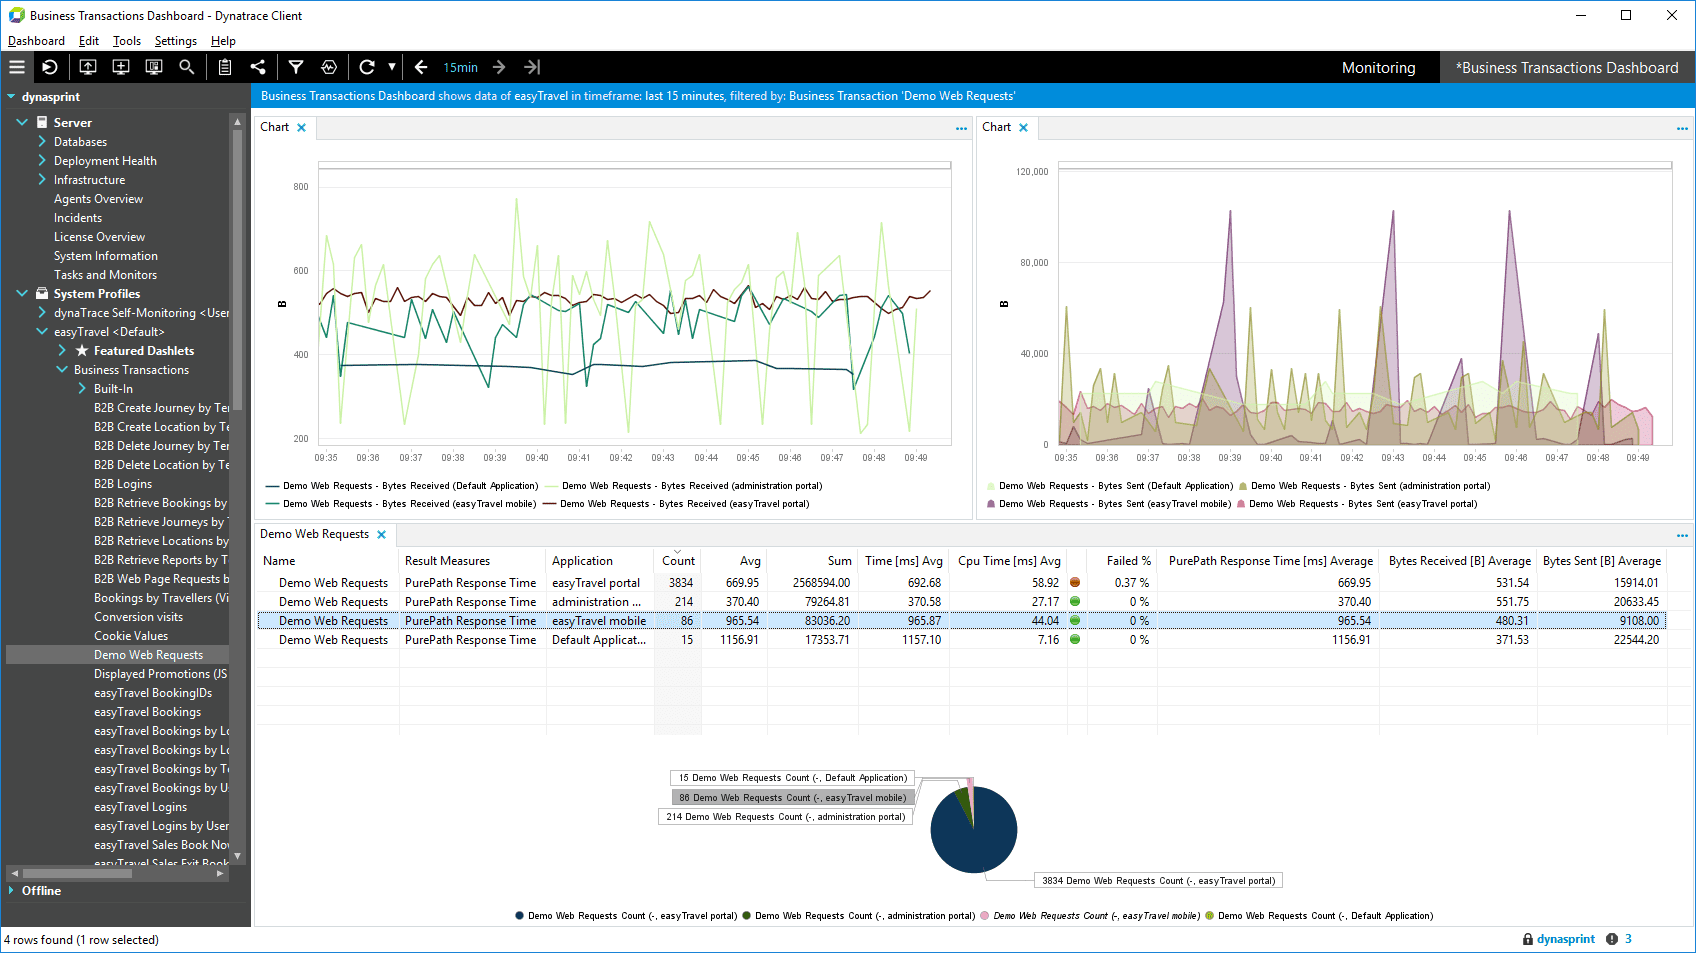
Task: Click the new dashboard plus icon
Action: tap(121, 67)
